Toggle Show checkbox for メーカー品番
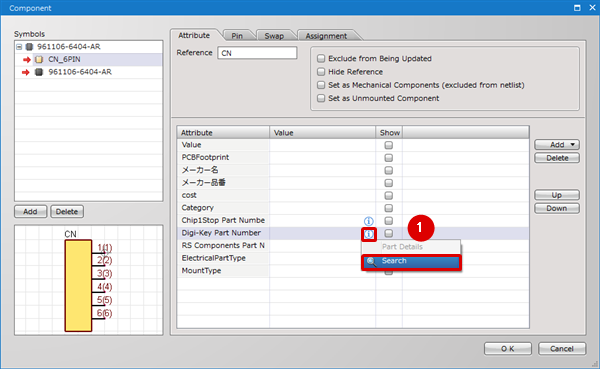 pyautogui.click(x=388, y=183)
